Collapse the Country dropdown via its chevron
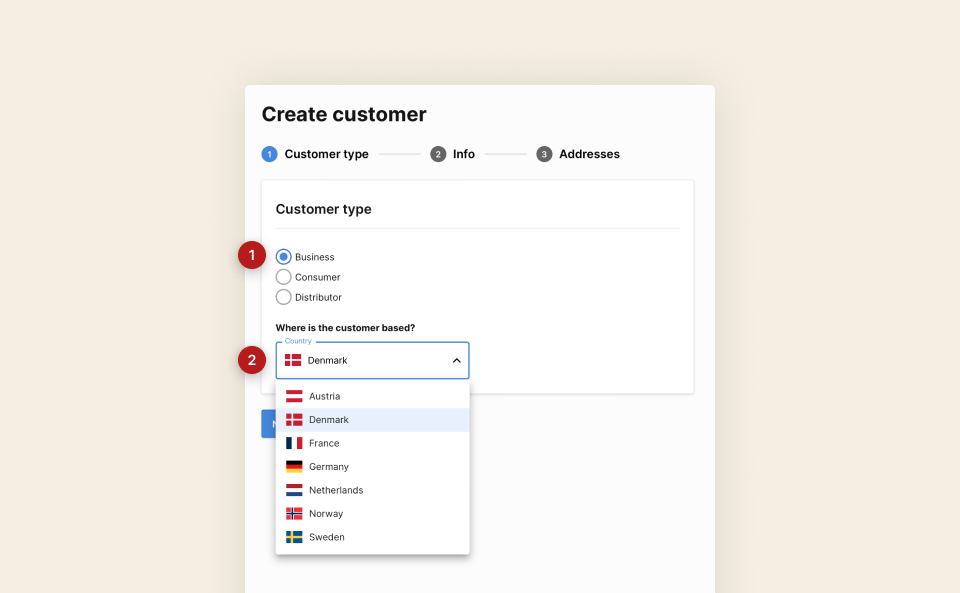Screen dimensions: 960x593 pos(456,360)
